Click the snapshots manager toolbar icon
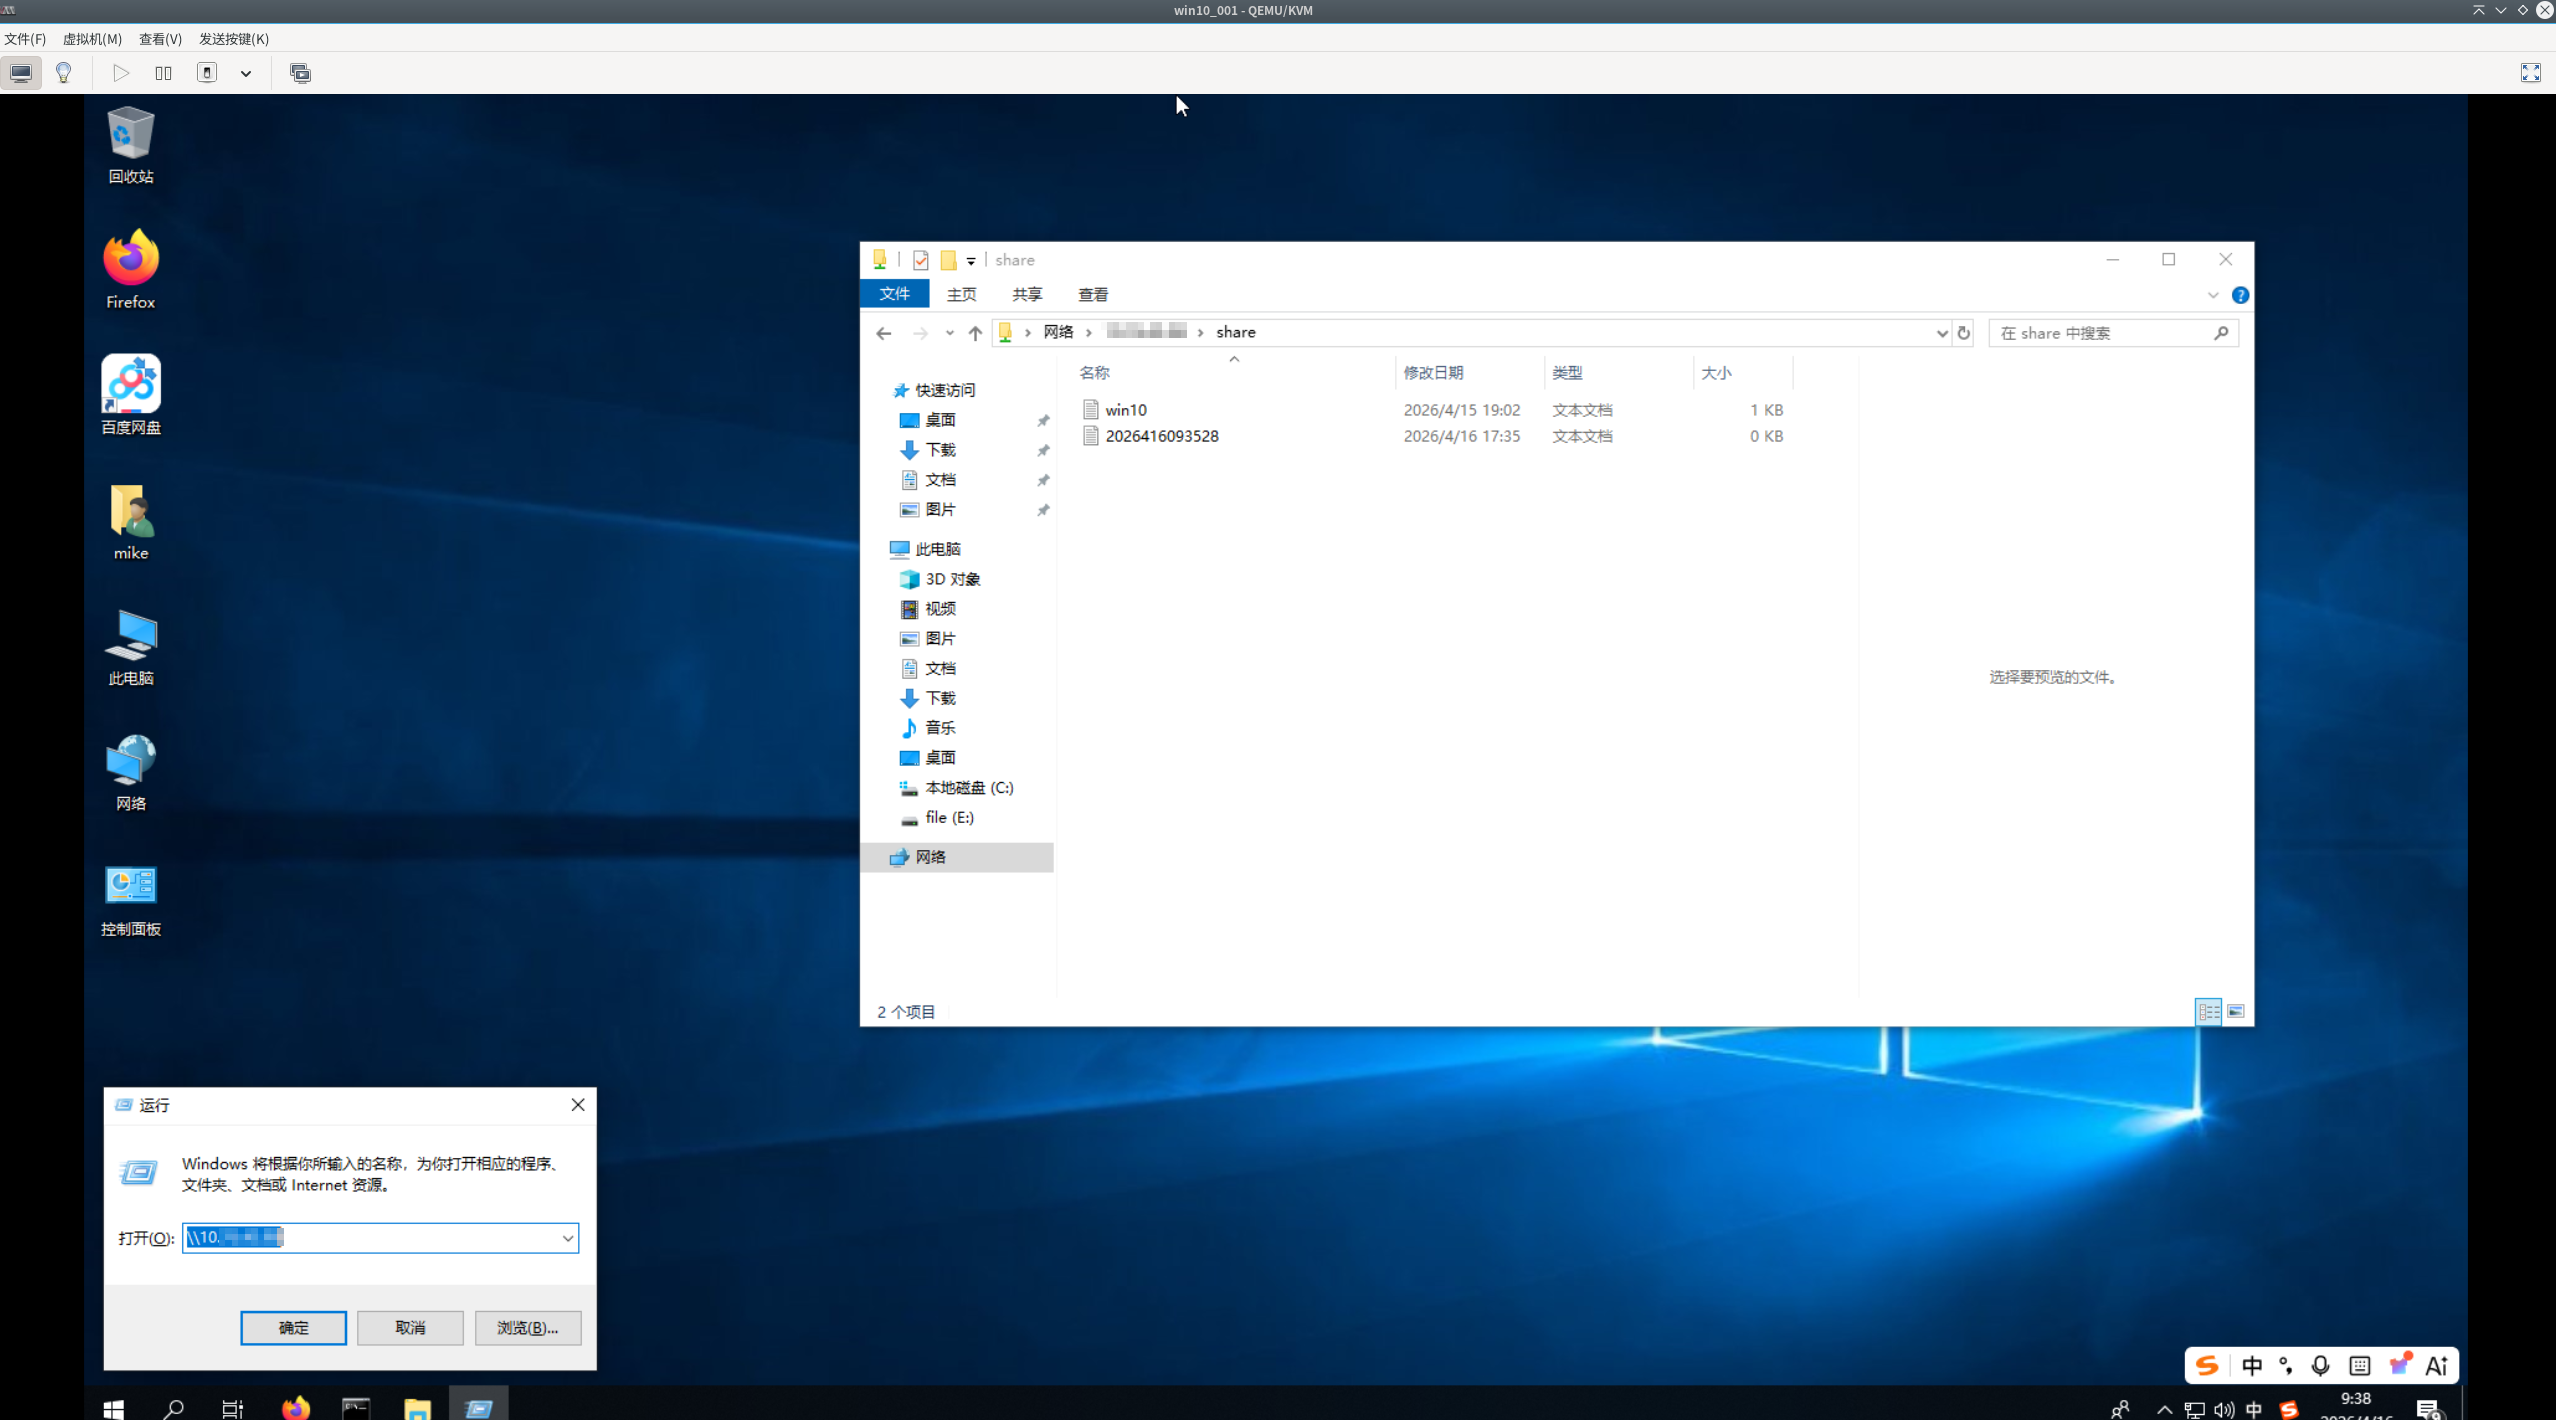The height and width of the screenshot is (1420, 2556). pyautogui.click(x=300, y=73)
